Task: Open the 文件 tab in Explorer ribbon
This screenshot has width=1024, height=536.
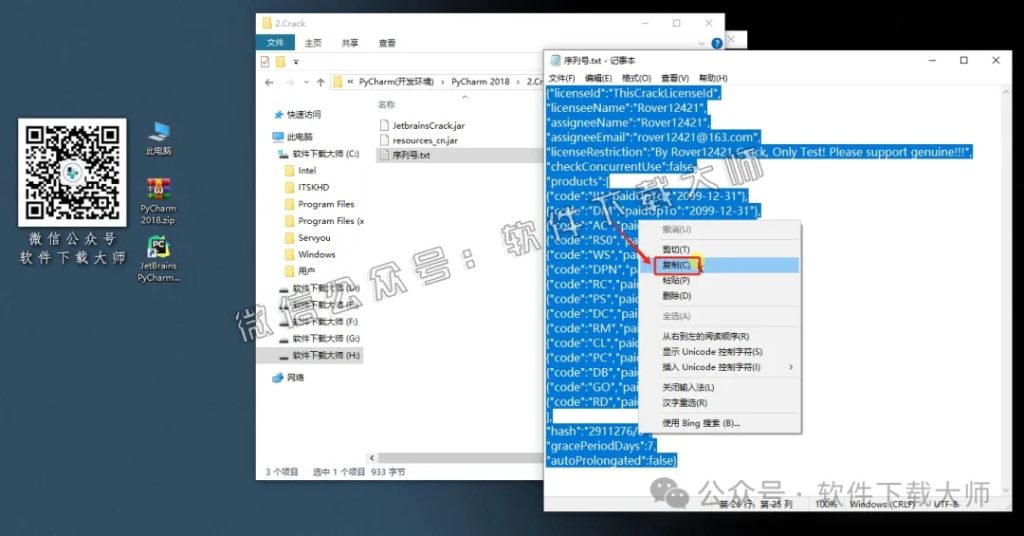Action: click(x=275, y=42)
